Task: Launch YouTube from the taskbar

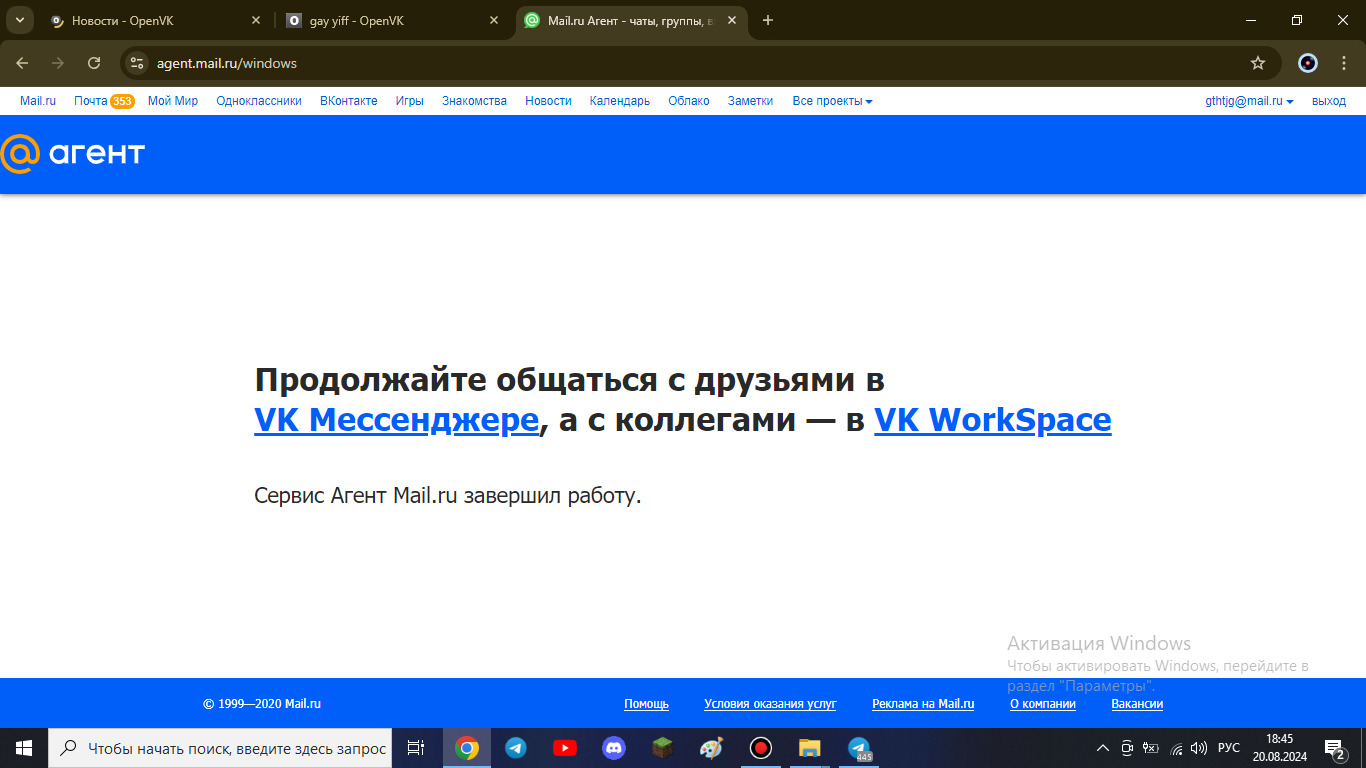Action: pos(564,748)
